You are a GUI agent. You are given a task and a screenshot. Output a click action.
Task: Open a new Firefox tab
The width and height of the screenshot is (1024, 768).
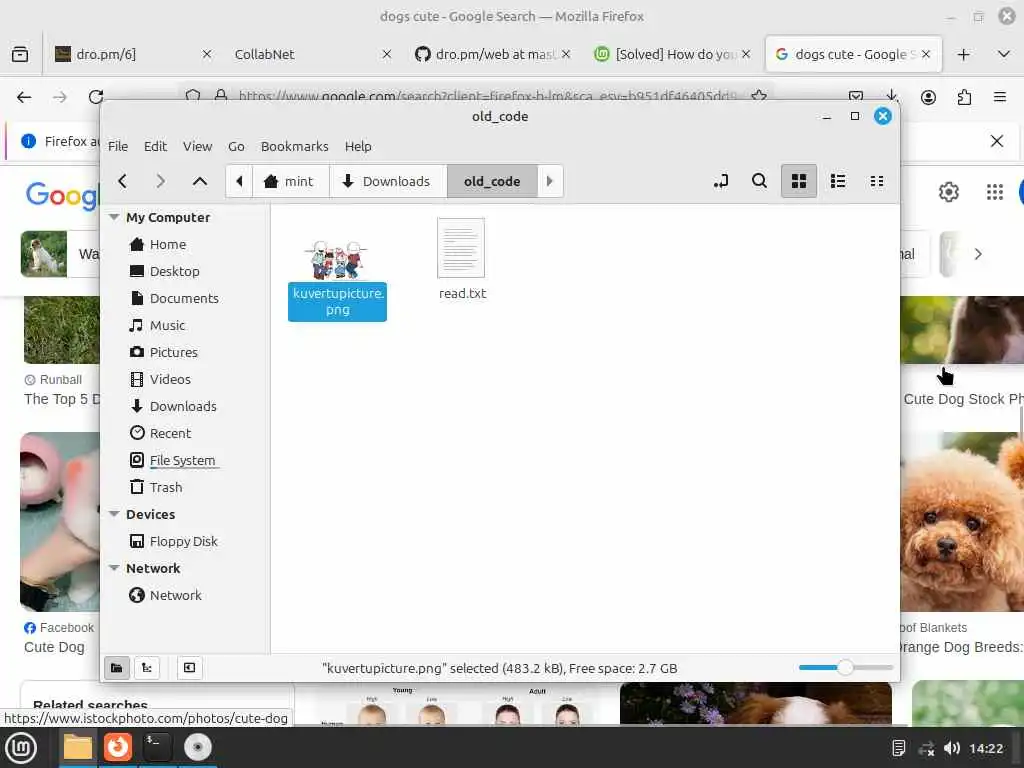point(963,55)
